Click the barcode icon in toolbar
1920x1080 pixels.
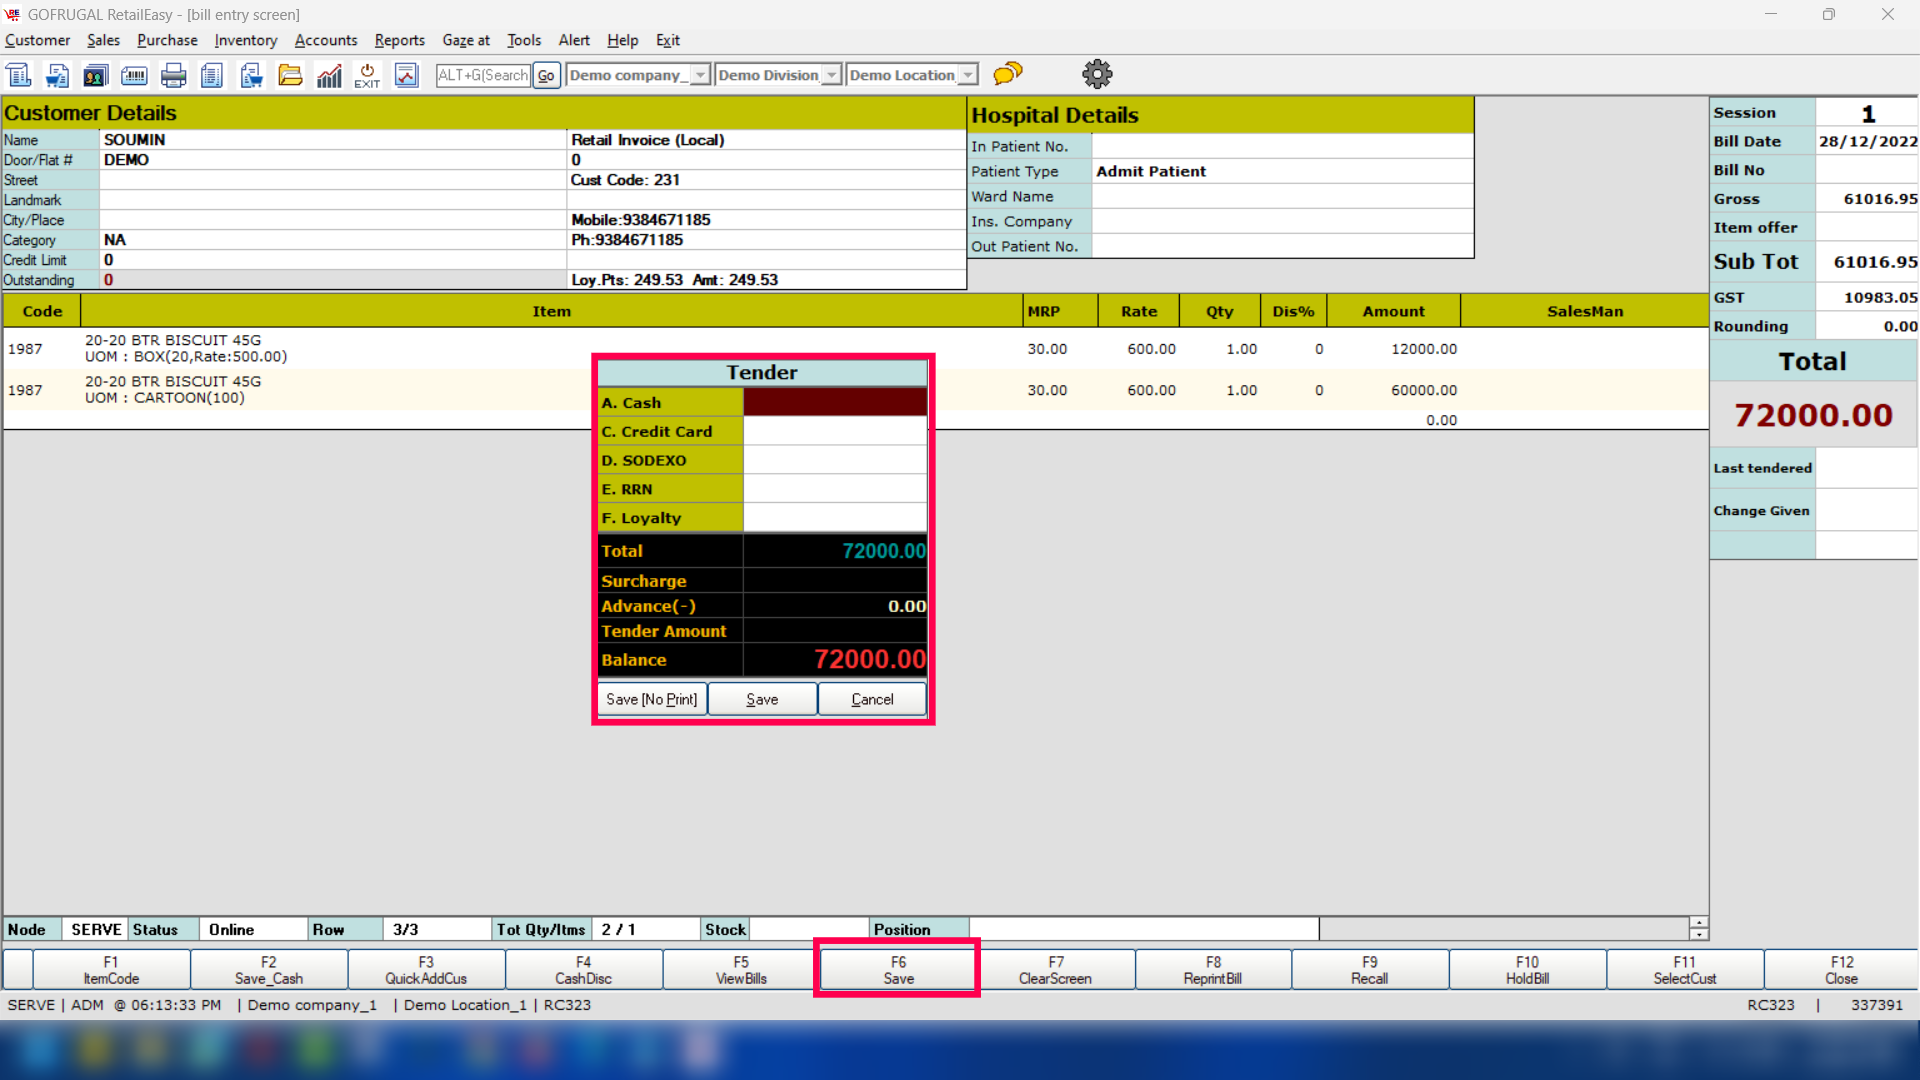[x=134, y=75]
